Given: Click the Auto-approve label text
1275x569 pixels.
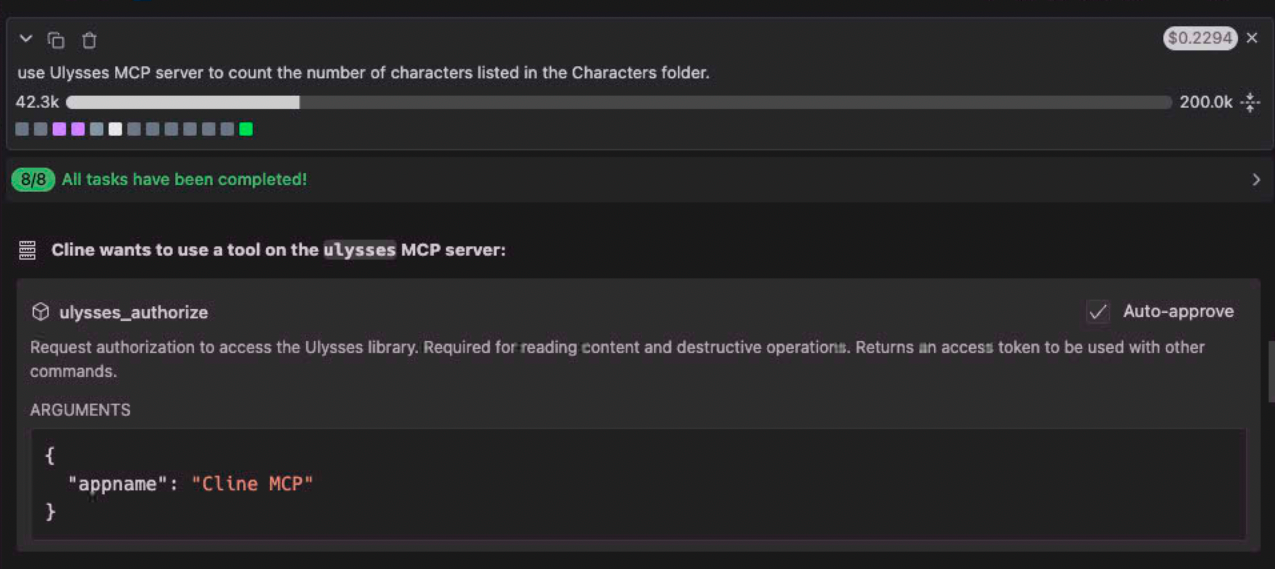Looking at the screenshot, I should 1178,312.
